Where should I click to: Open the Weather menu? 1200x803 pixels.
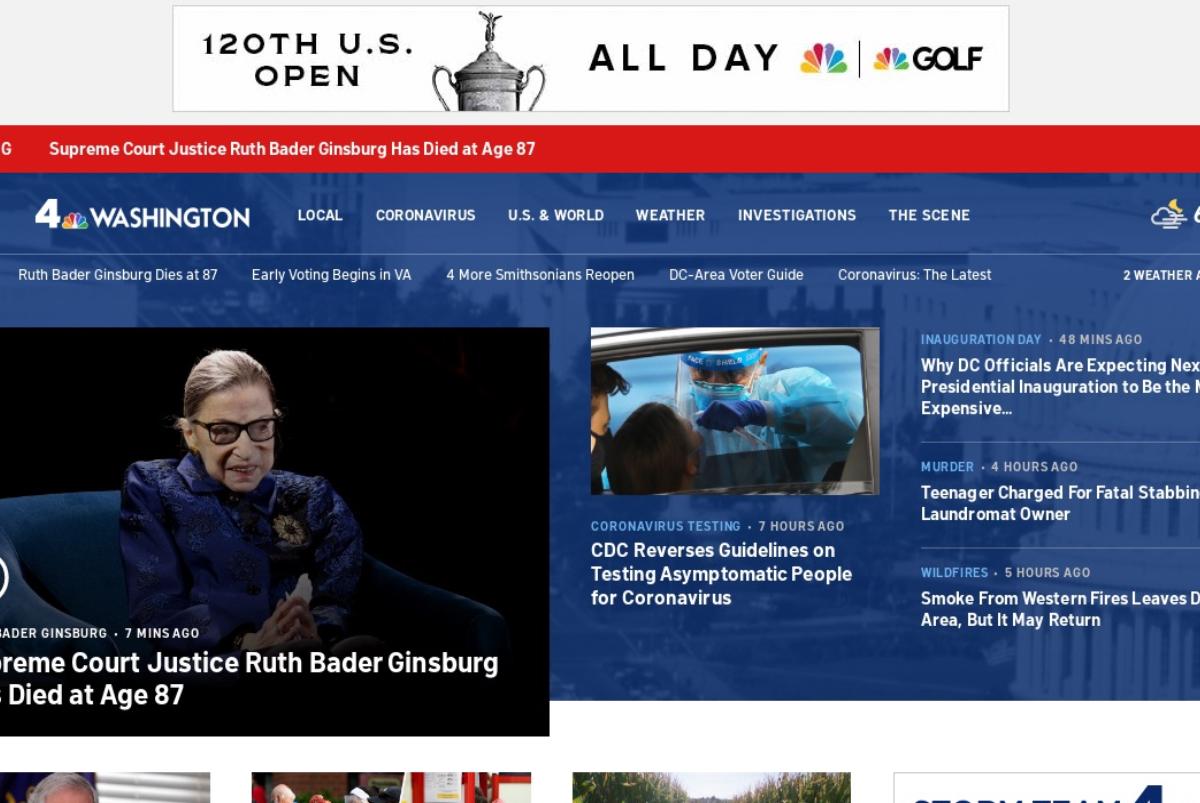tap(670, 215)
